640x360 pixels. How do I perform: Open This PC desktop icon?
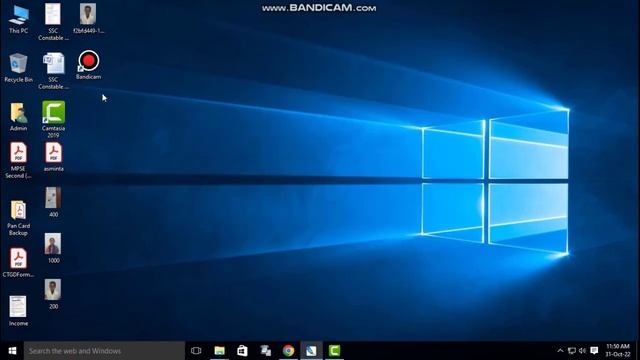pyautogui.click(x=18, y=19)
